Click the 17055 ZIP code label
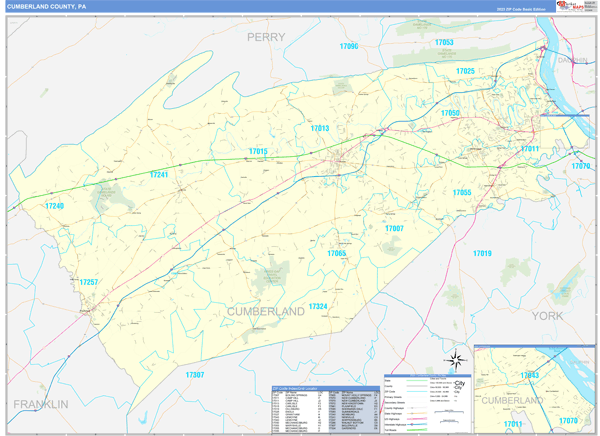600x436 pixels. pos(461,192)
